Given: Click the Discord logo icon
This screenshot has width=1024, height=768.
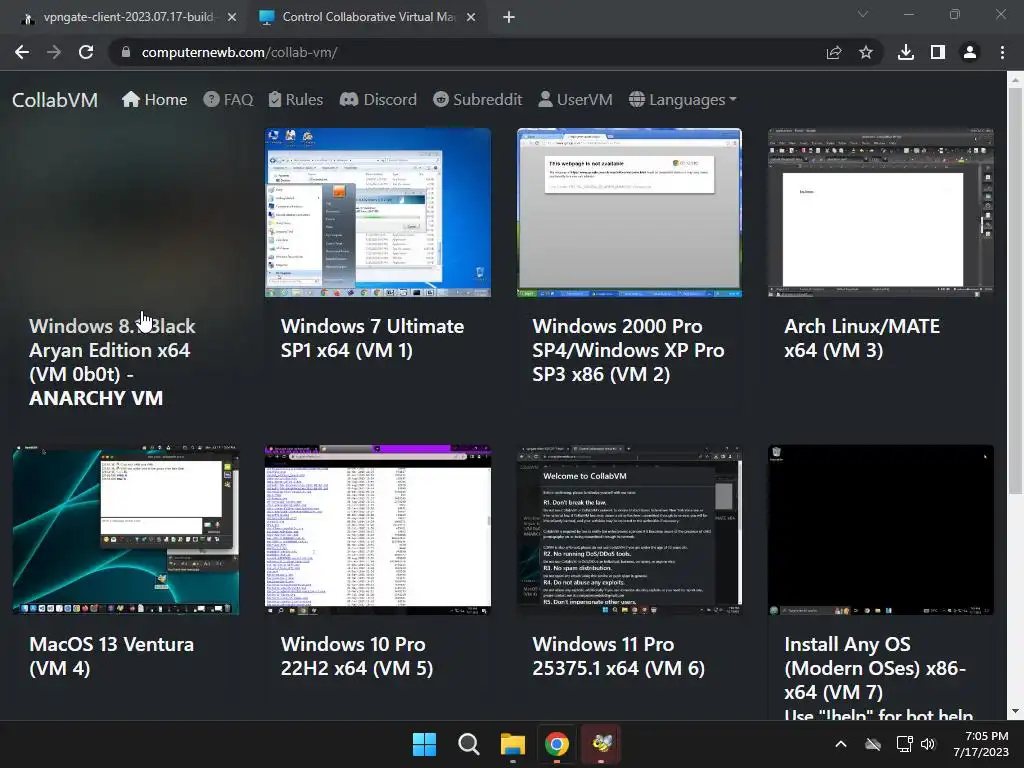Looking at the screenshot, I should 349,99.
